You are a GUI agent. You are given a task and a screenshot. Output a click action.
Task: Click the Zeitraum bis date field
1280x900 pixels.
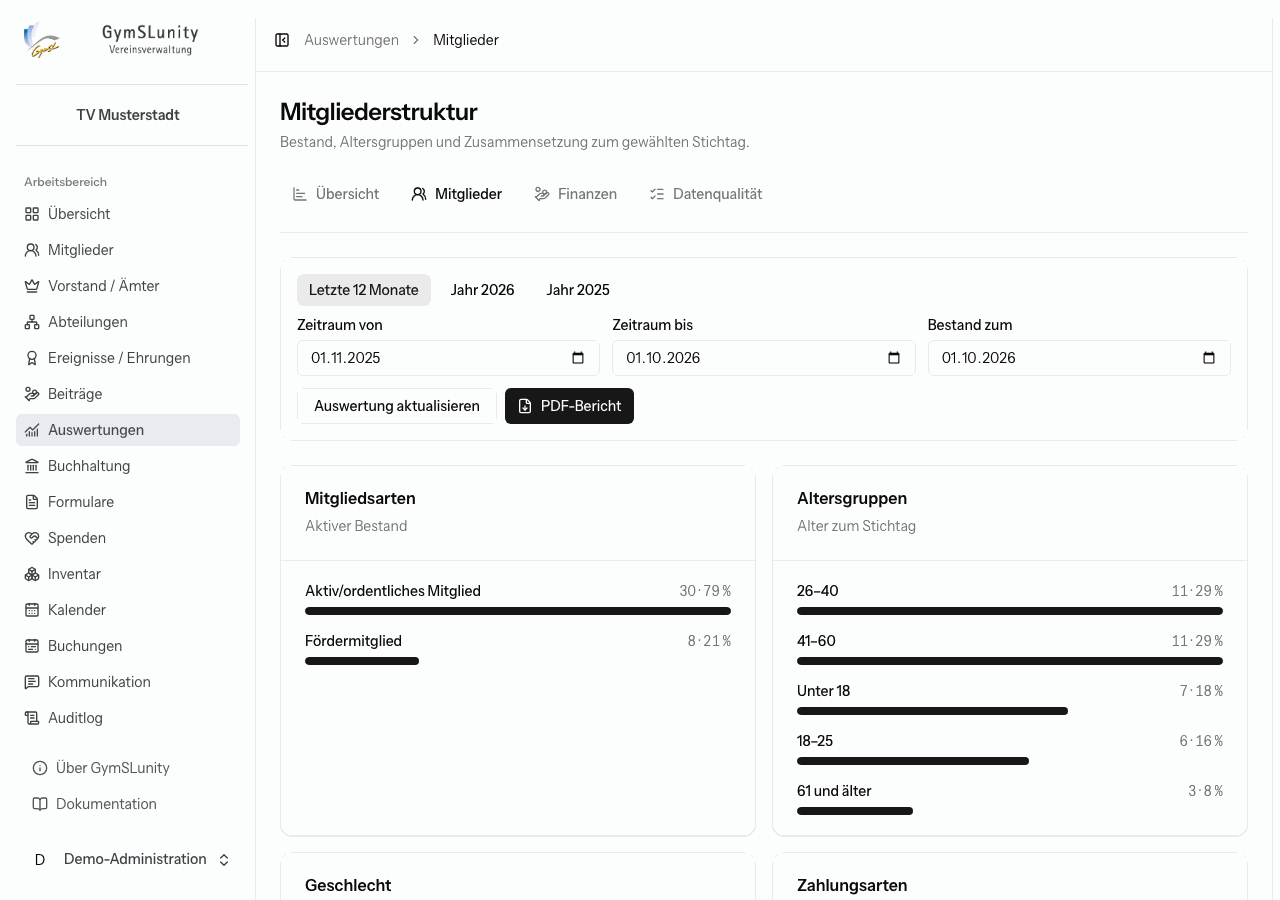pos(764,358)
